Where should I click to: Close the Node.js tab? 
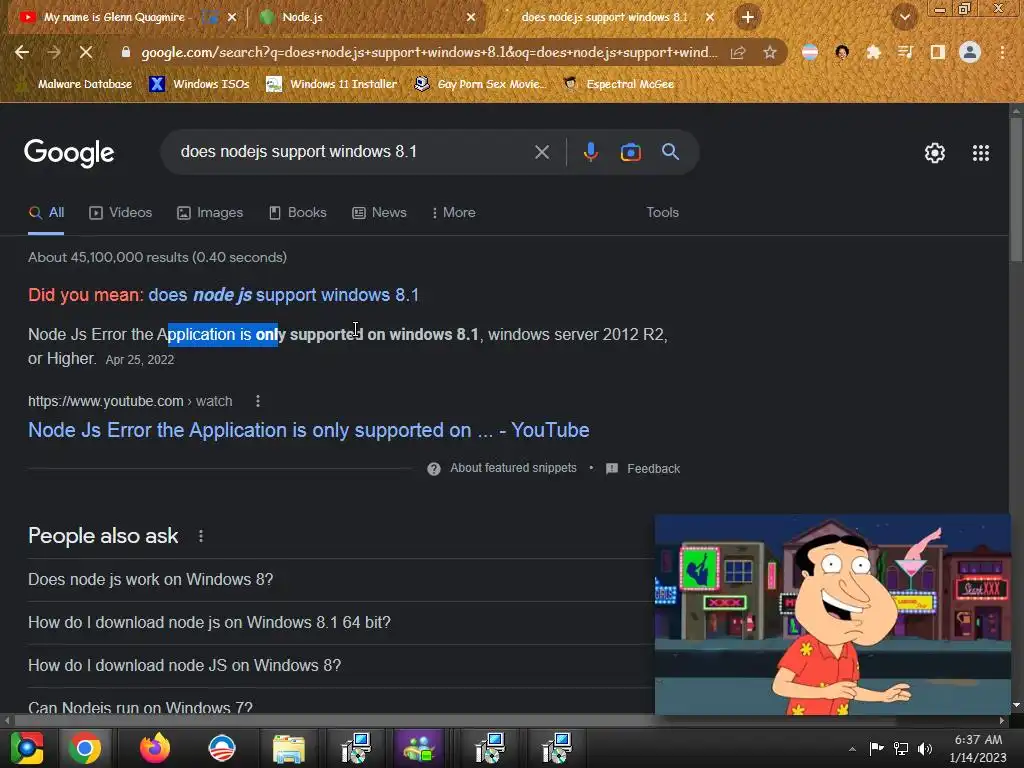(471, 17)
